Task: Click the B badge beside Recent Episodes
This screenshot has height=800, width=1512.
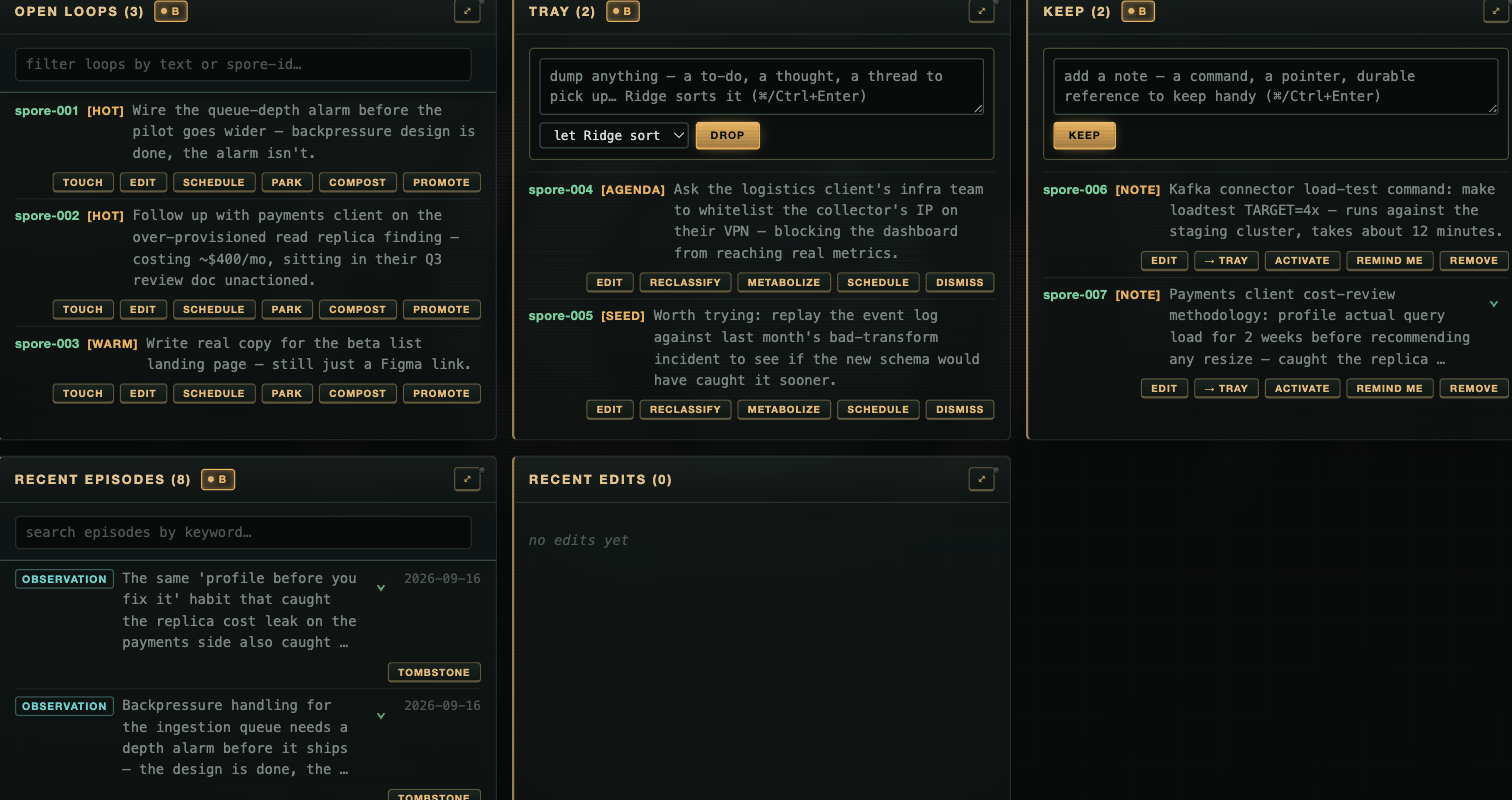Action: (218, 479)
